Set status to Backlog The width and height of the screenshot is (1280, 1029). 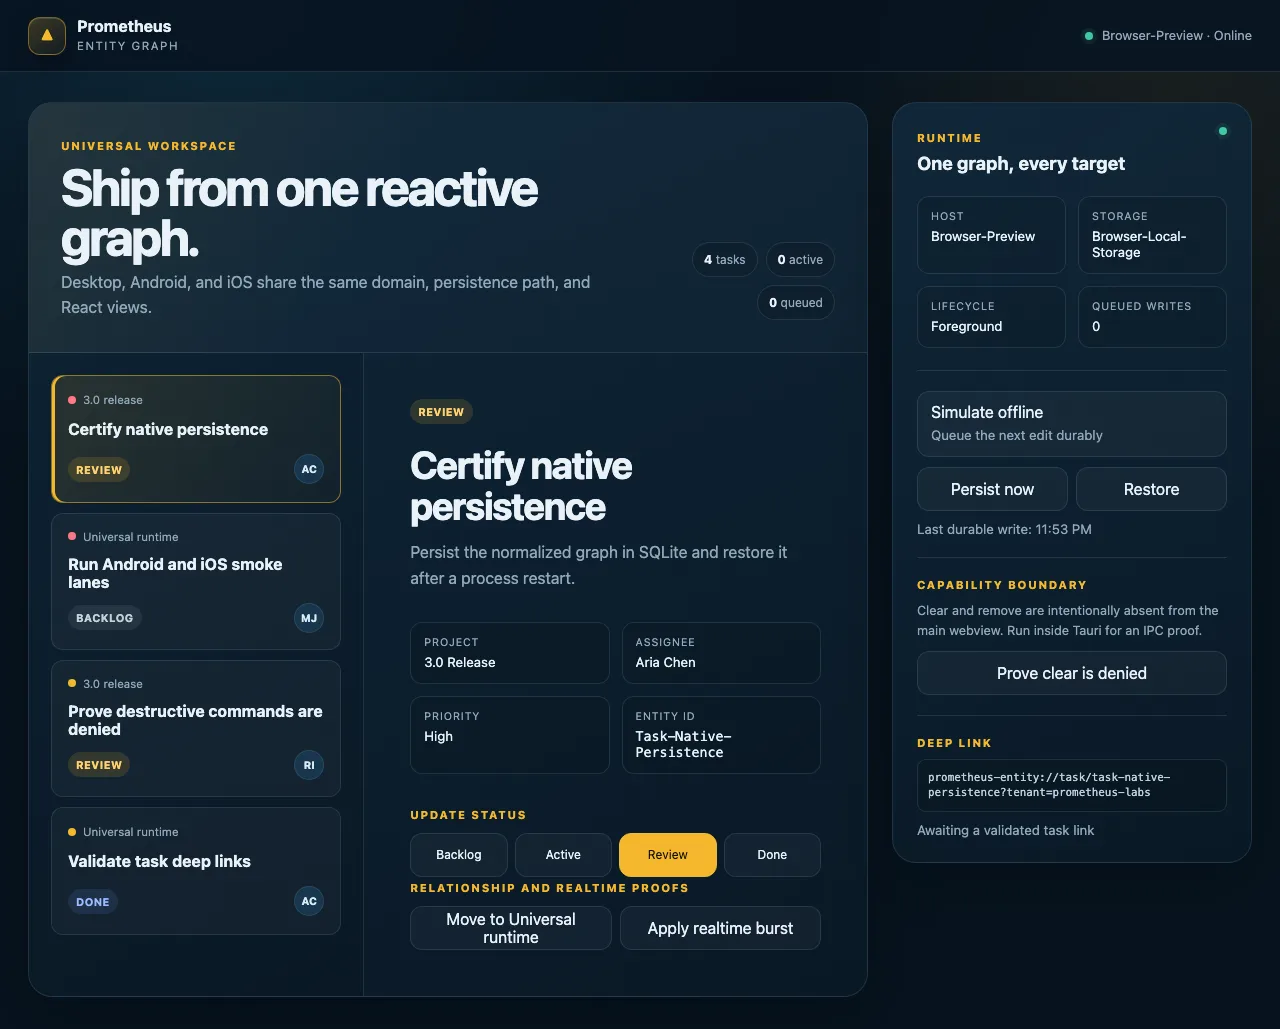coord(459,855)
